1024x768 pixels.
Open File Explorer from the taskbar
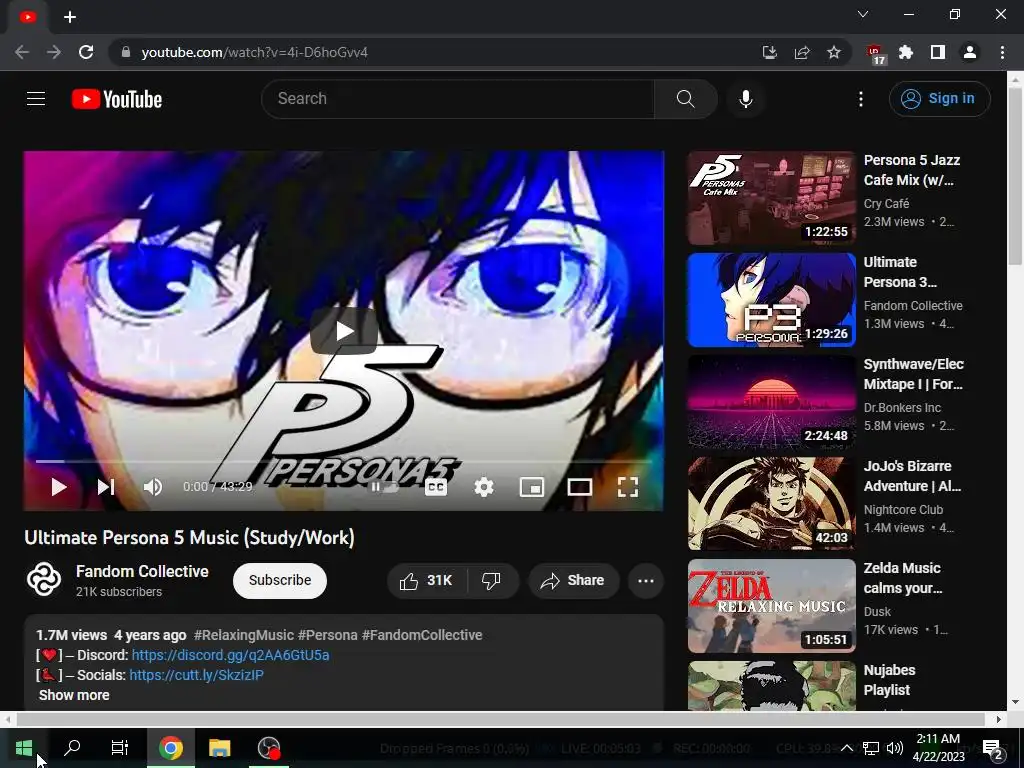pyautogui.click(x=219, y=748)
